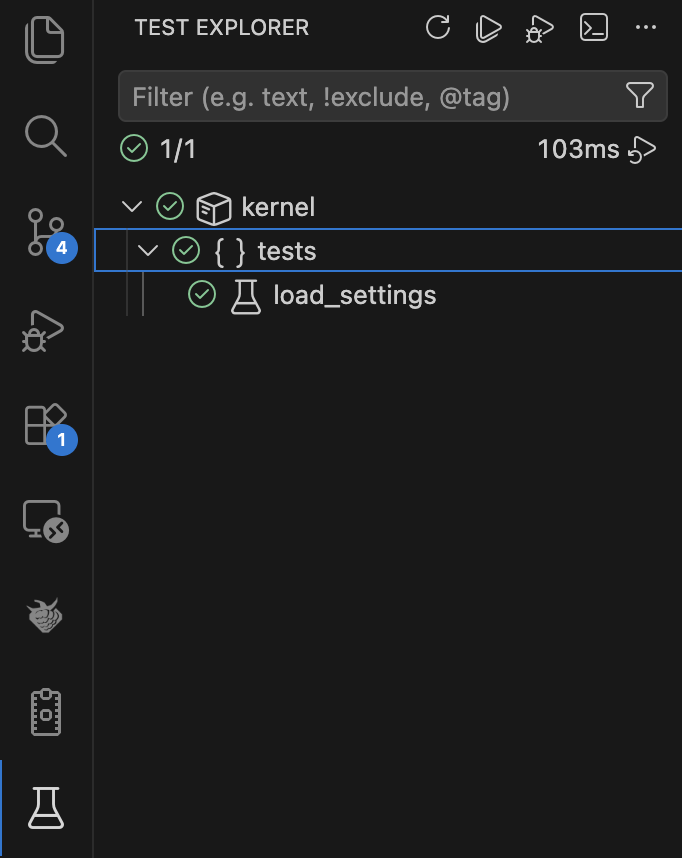Open the Run and Debug view
The image size is (682, 858).
[45, 330]
